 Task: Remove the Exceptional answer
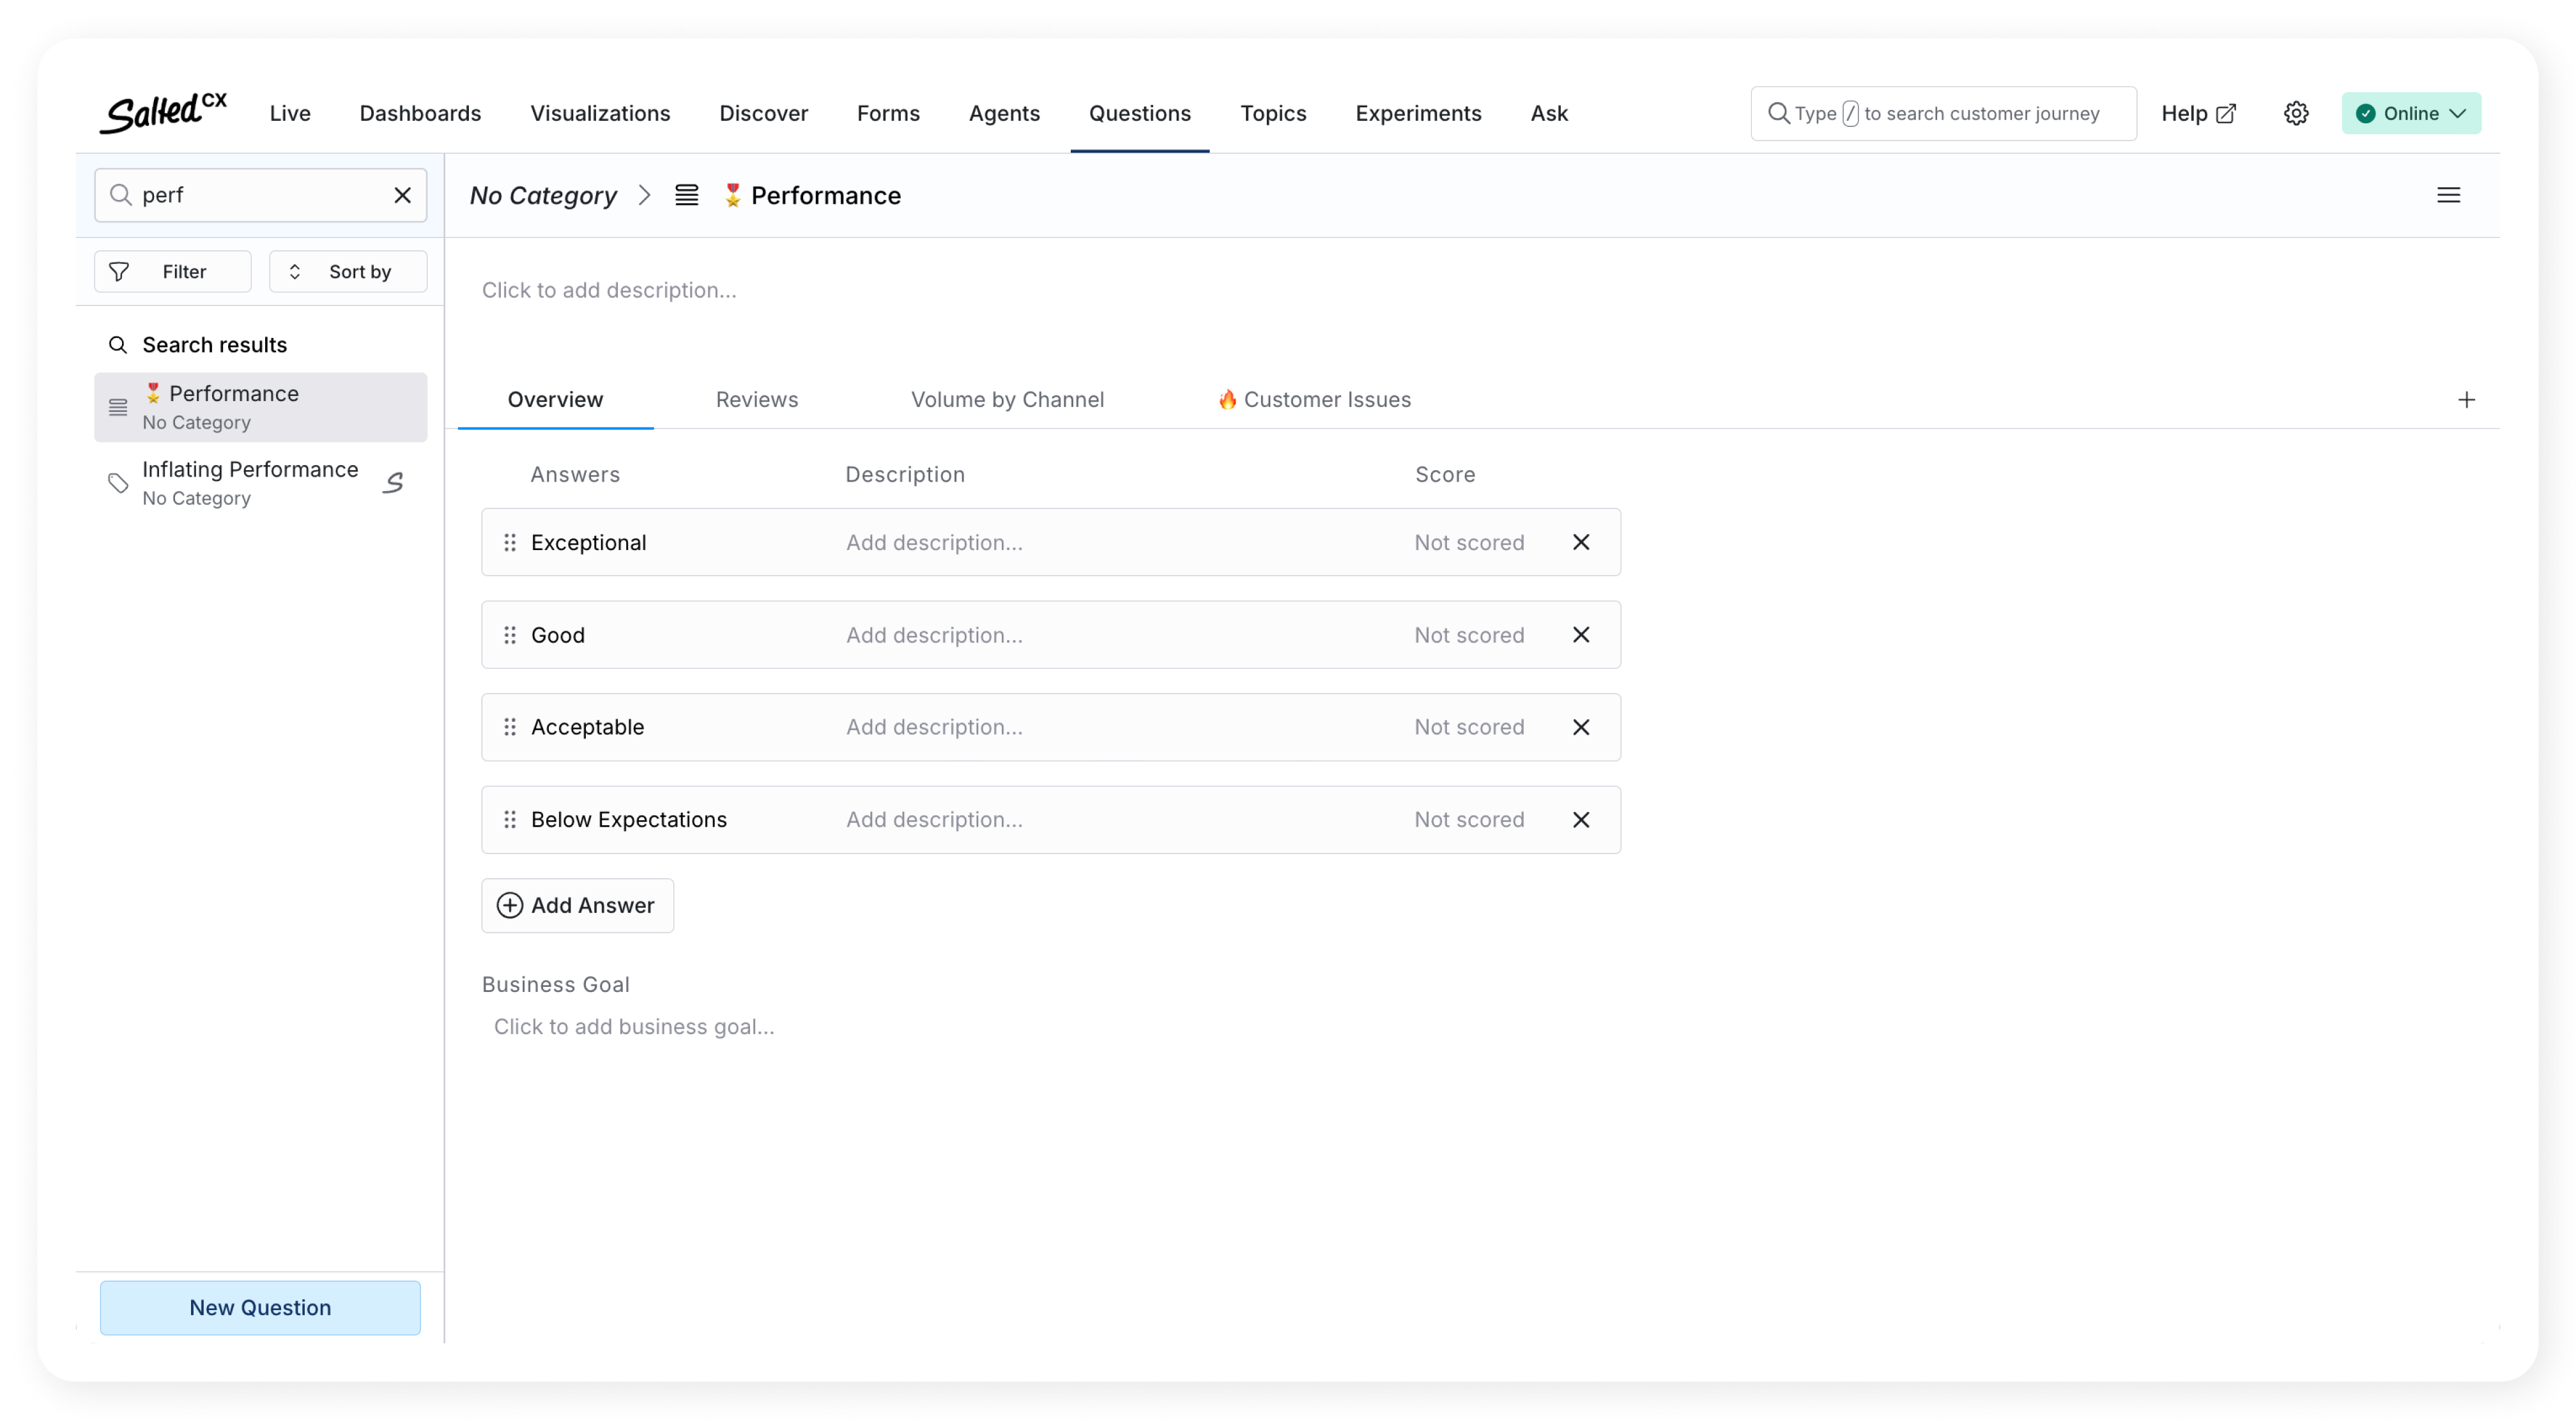pos(1580,542)
